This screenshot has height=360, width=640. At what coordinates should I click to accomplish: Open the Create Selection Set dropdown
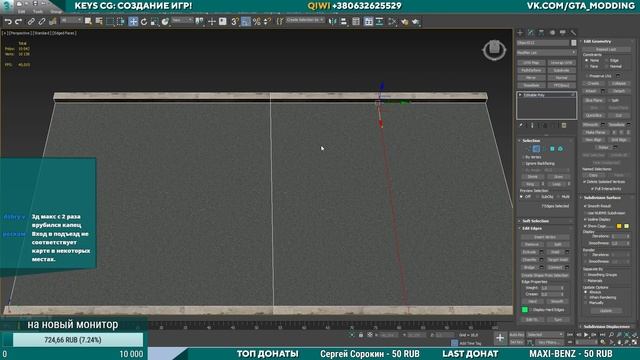(305, 20)
